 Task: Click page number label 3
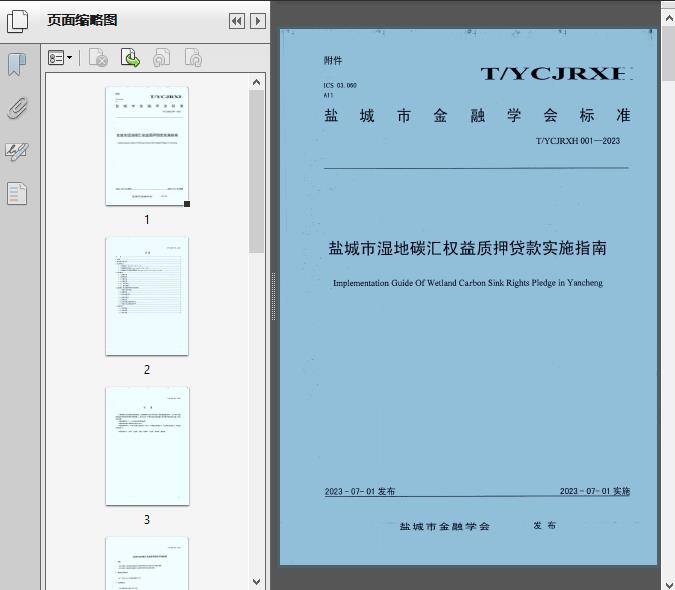147,519
